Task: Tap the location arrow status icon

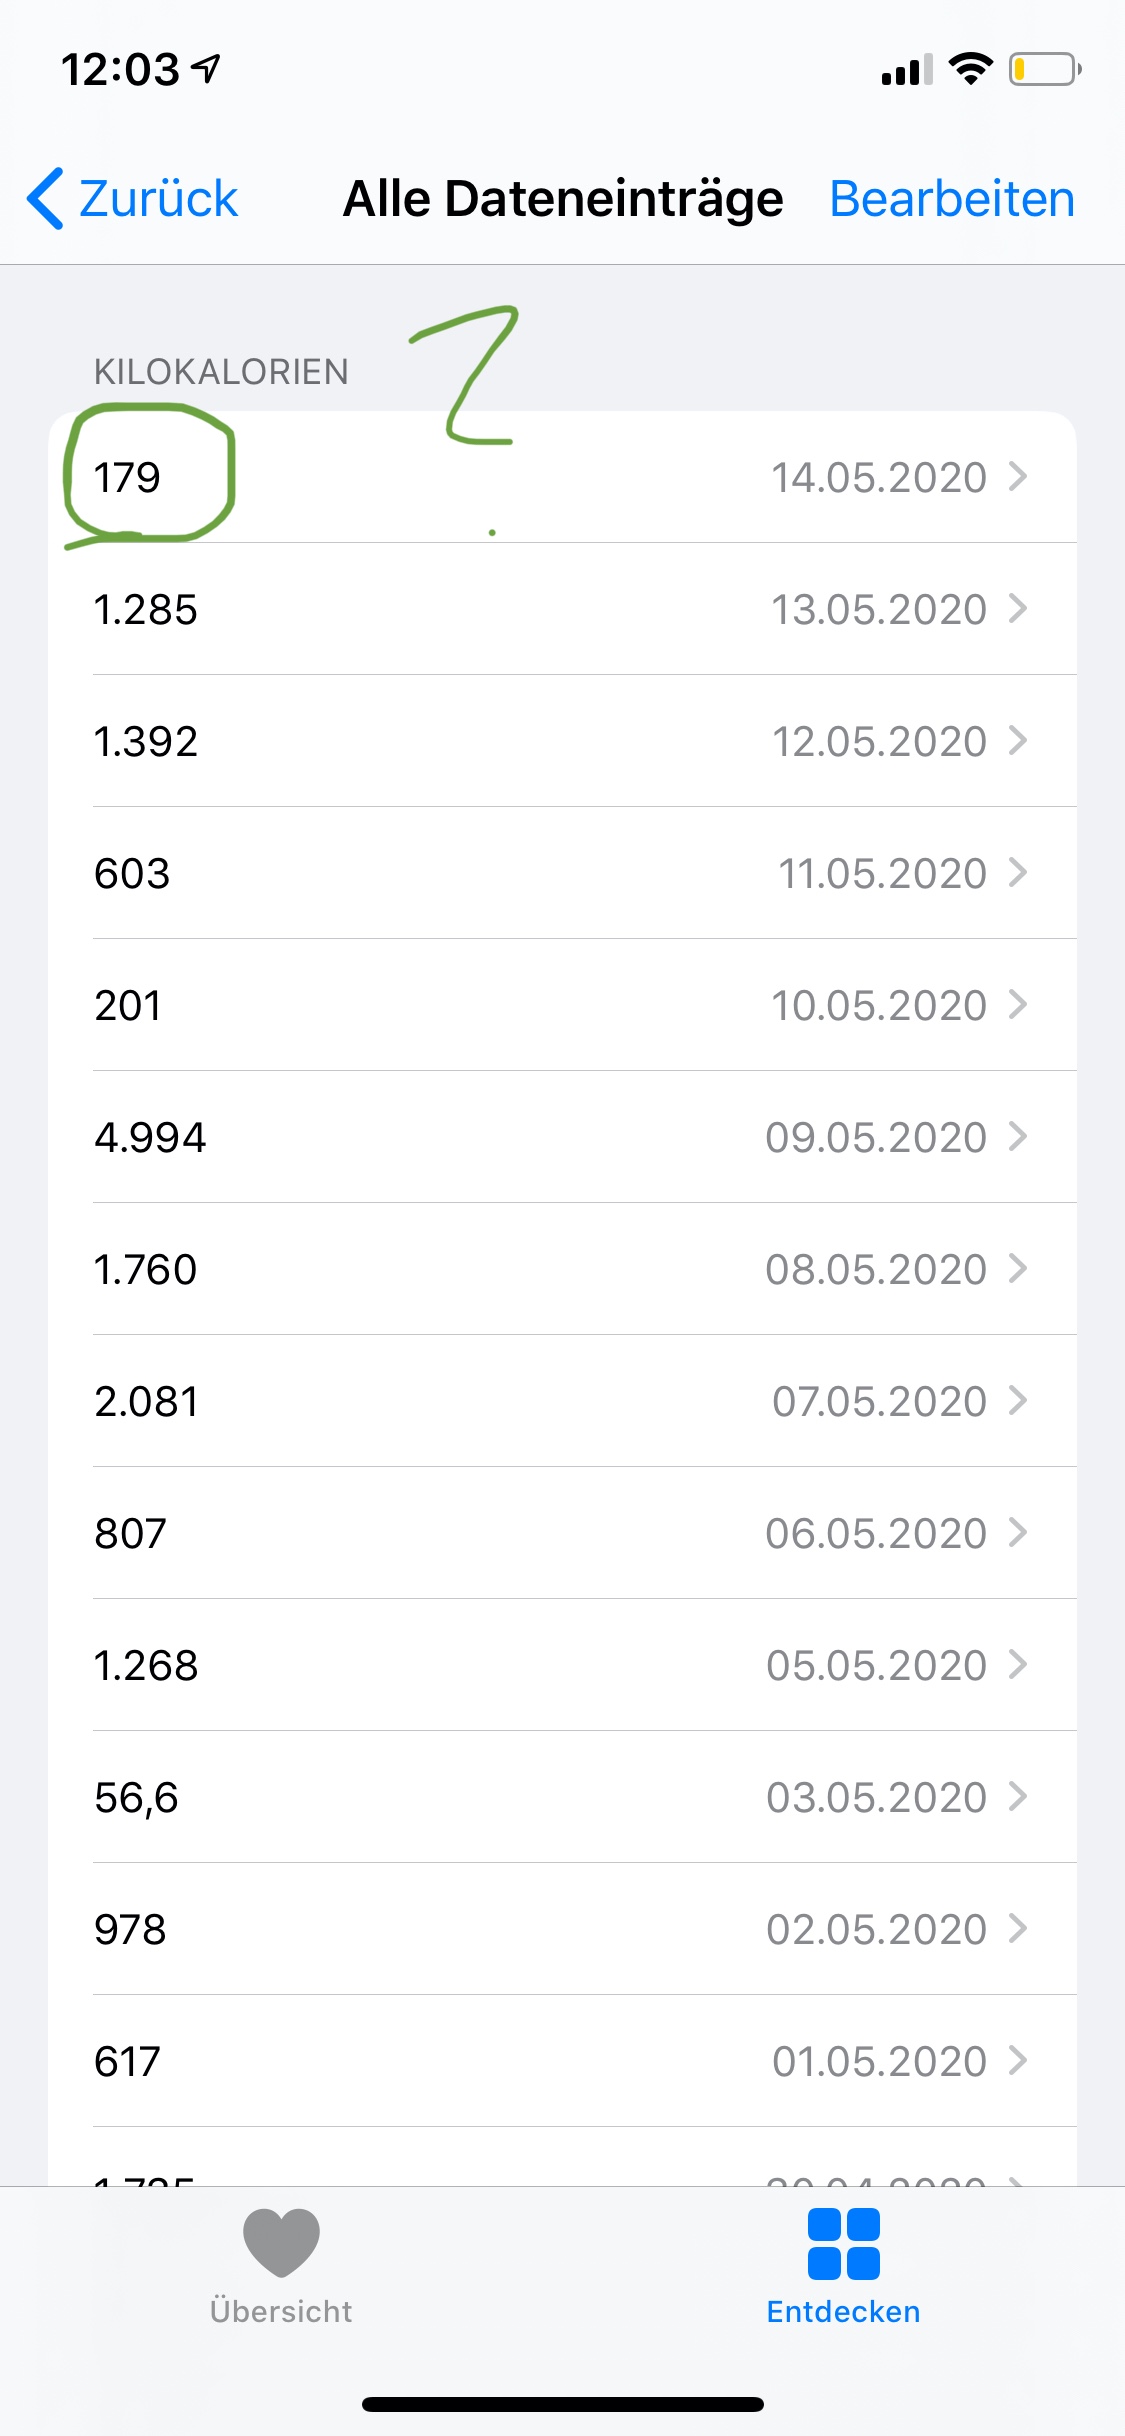Action: tap(207, 69)
